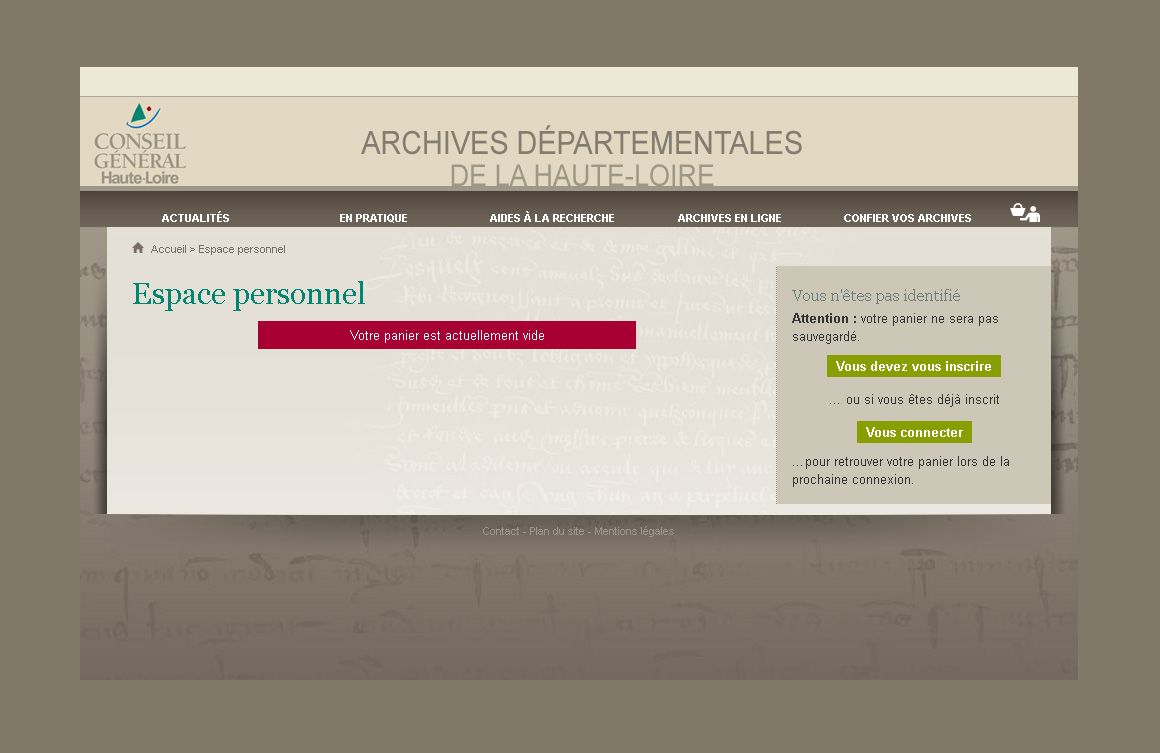Open Confier vos archives menu
The height and width of the screenshot is (753, 1160).
coord(907,218)
